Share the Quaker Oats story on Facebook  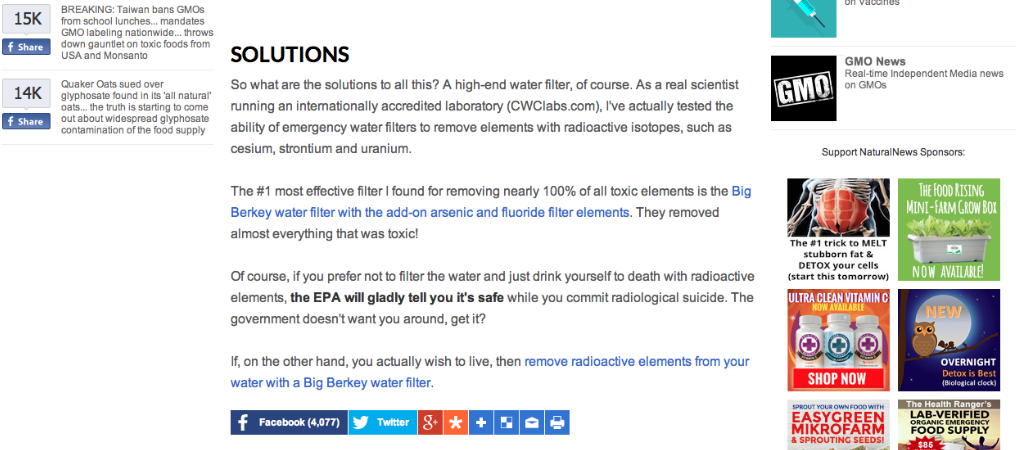click(x=26, y=121)
